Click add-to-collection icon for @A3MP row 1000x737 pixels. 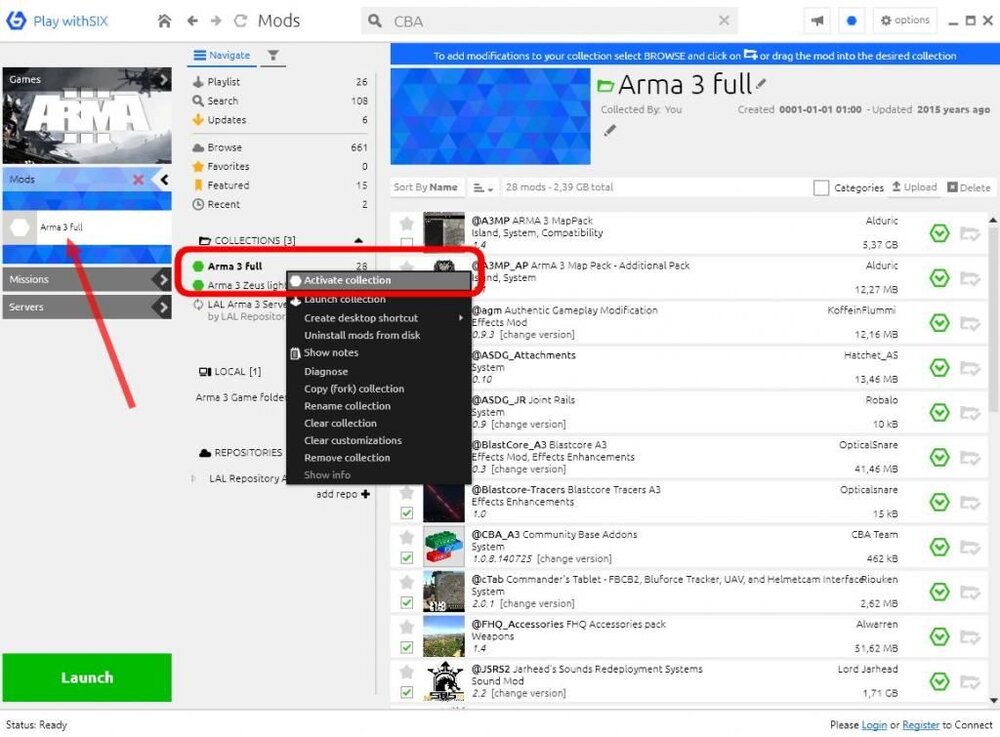pos(969,234)
